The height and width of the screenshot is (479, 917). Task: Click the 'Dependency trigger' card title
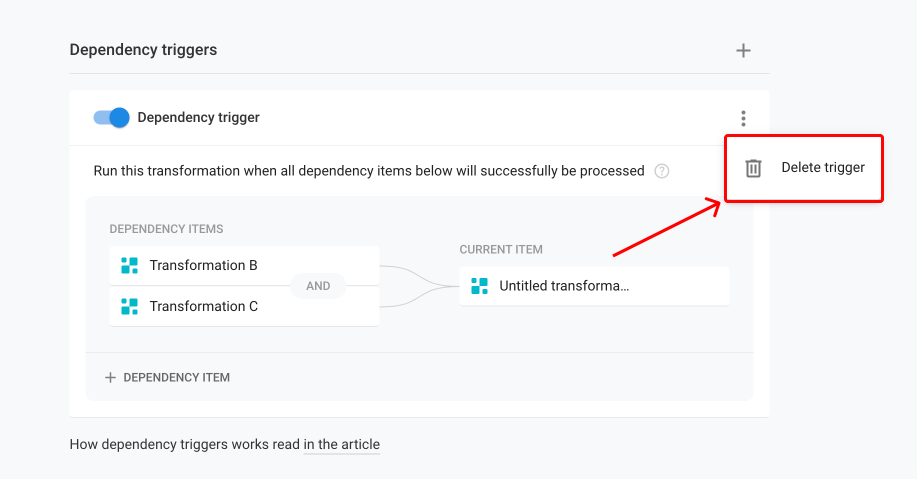point(198,118)
